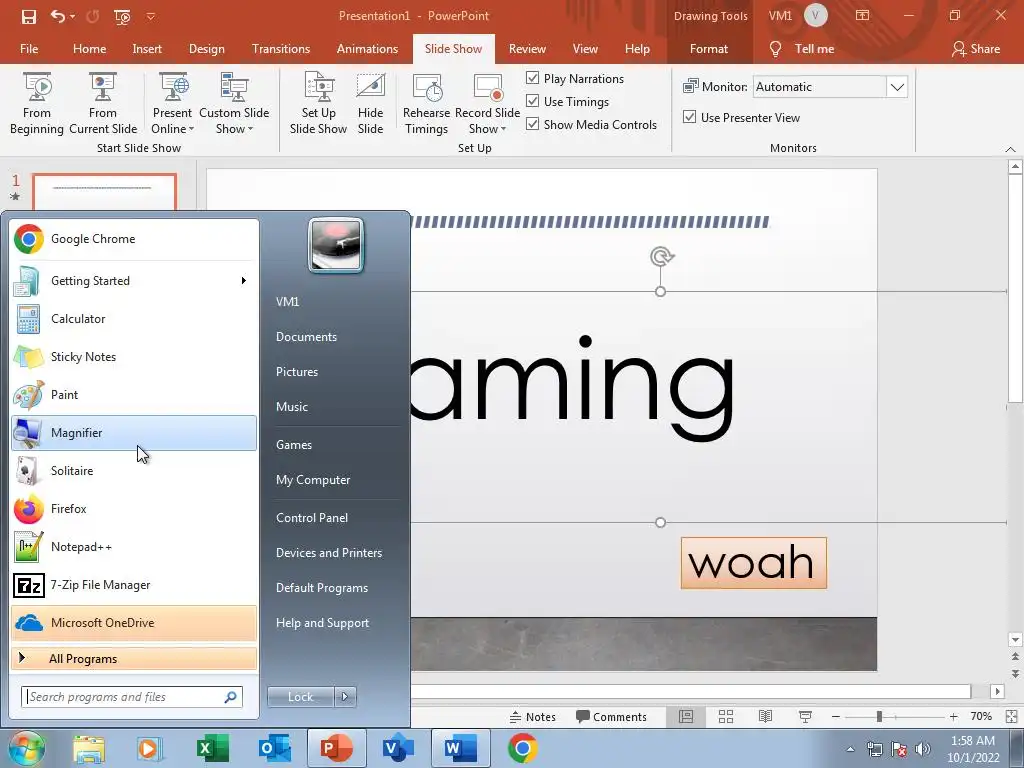Switch to the Design tab
Viewport: 1024px width, 768px height.
pos(206,48)
